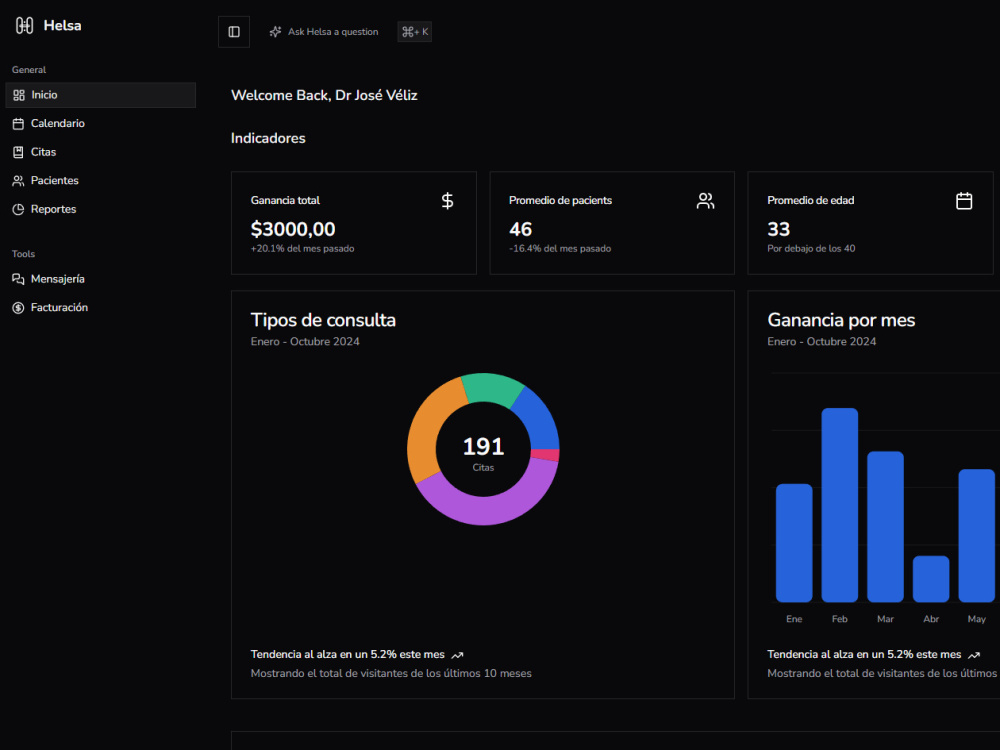Toggle the sidebar panel button
Screen dimensions: 1000x750
point(234,32)
